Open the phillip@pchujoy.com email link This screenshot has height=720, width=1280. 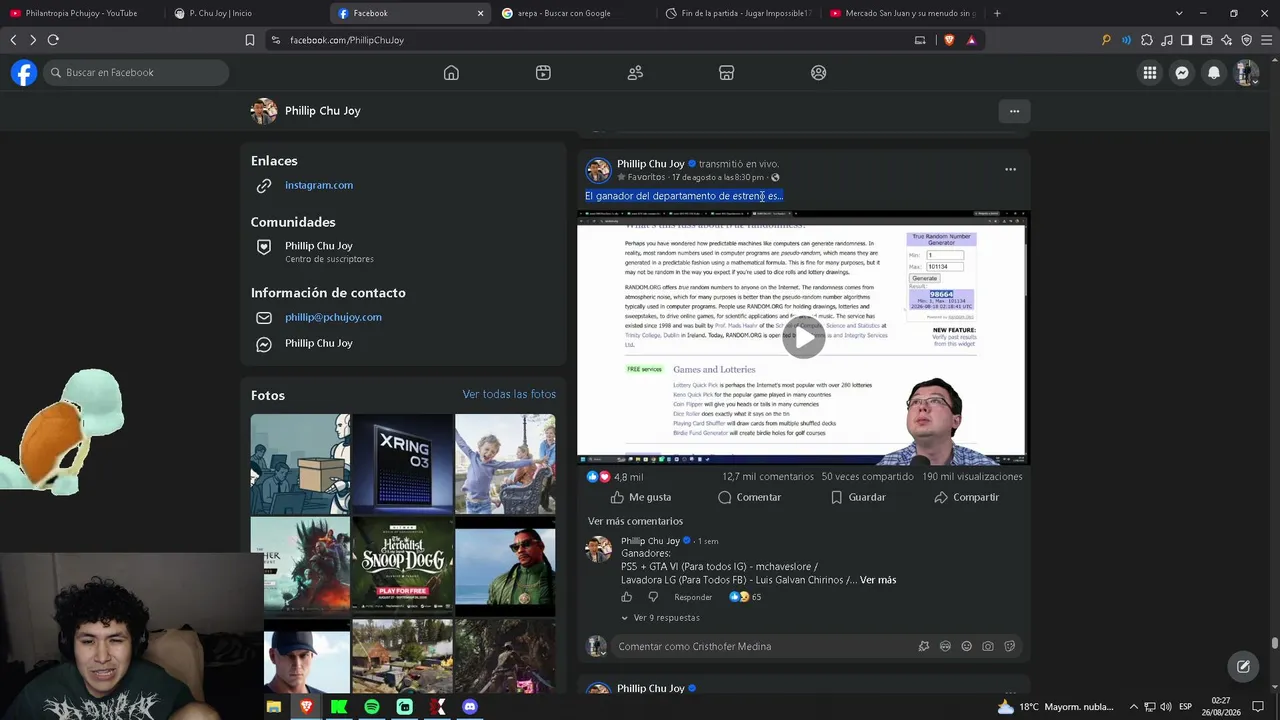point(333,317)
